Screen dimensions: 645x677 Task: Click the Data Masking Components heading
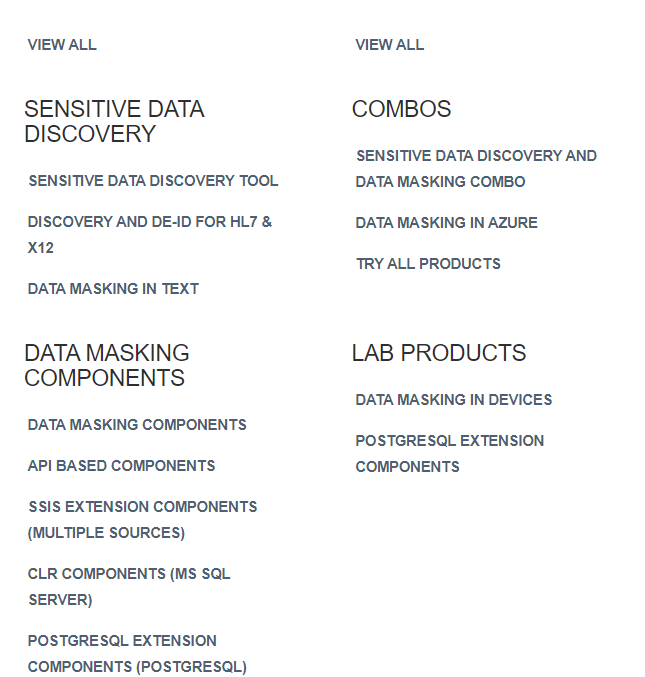click(107, 365)
